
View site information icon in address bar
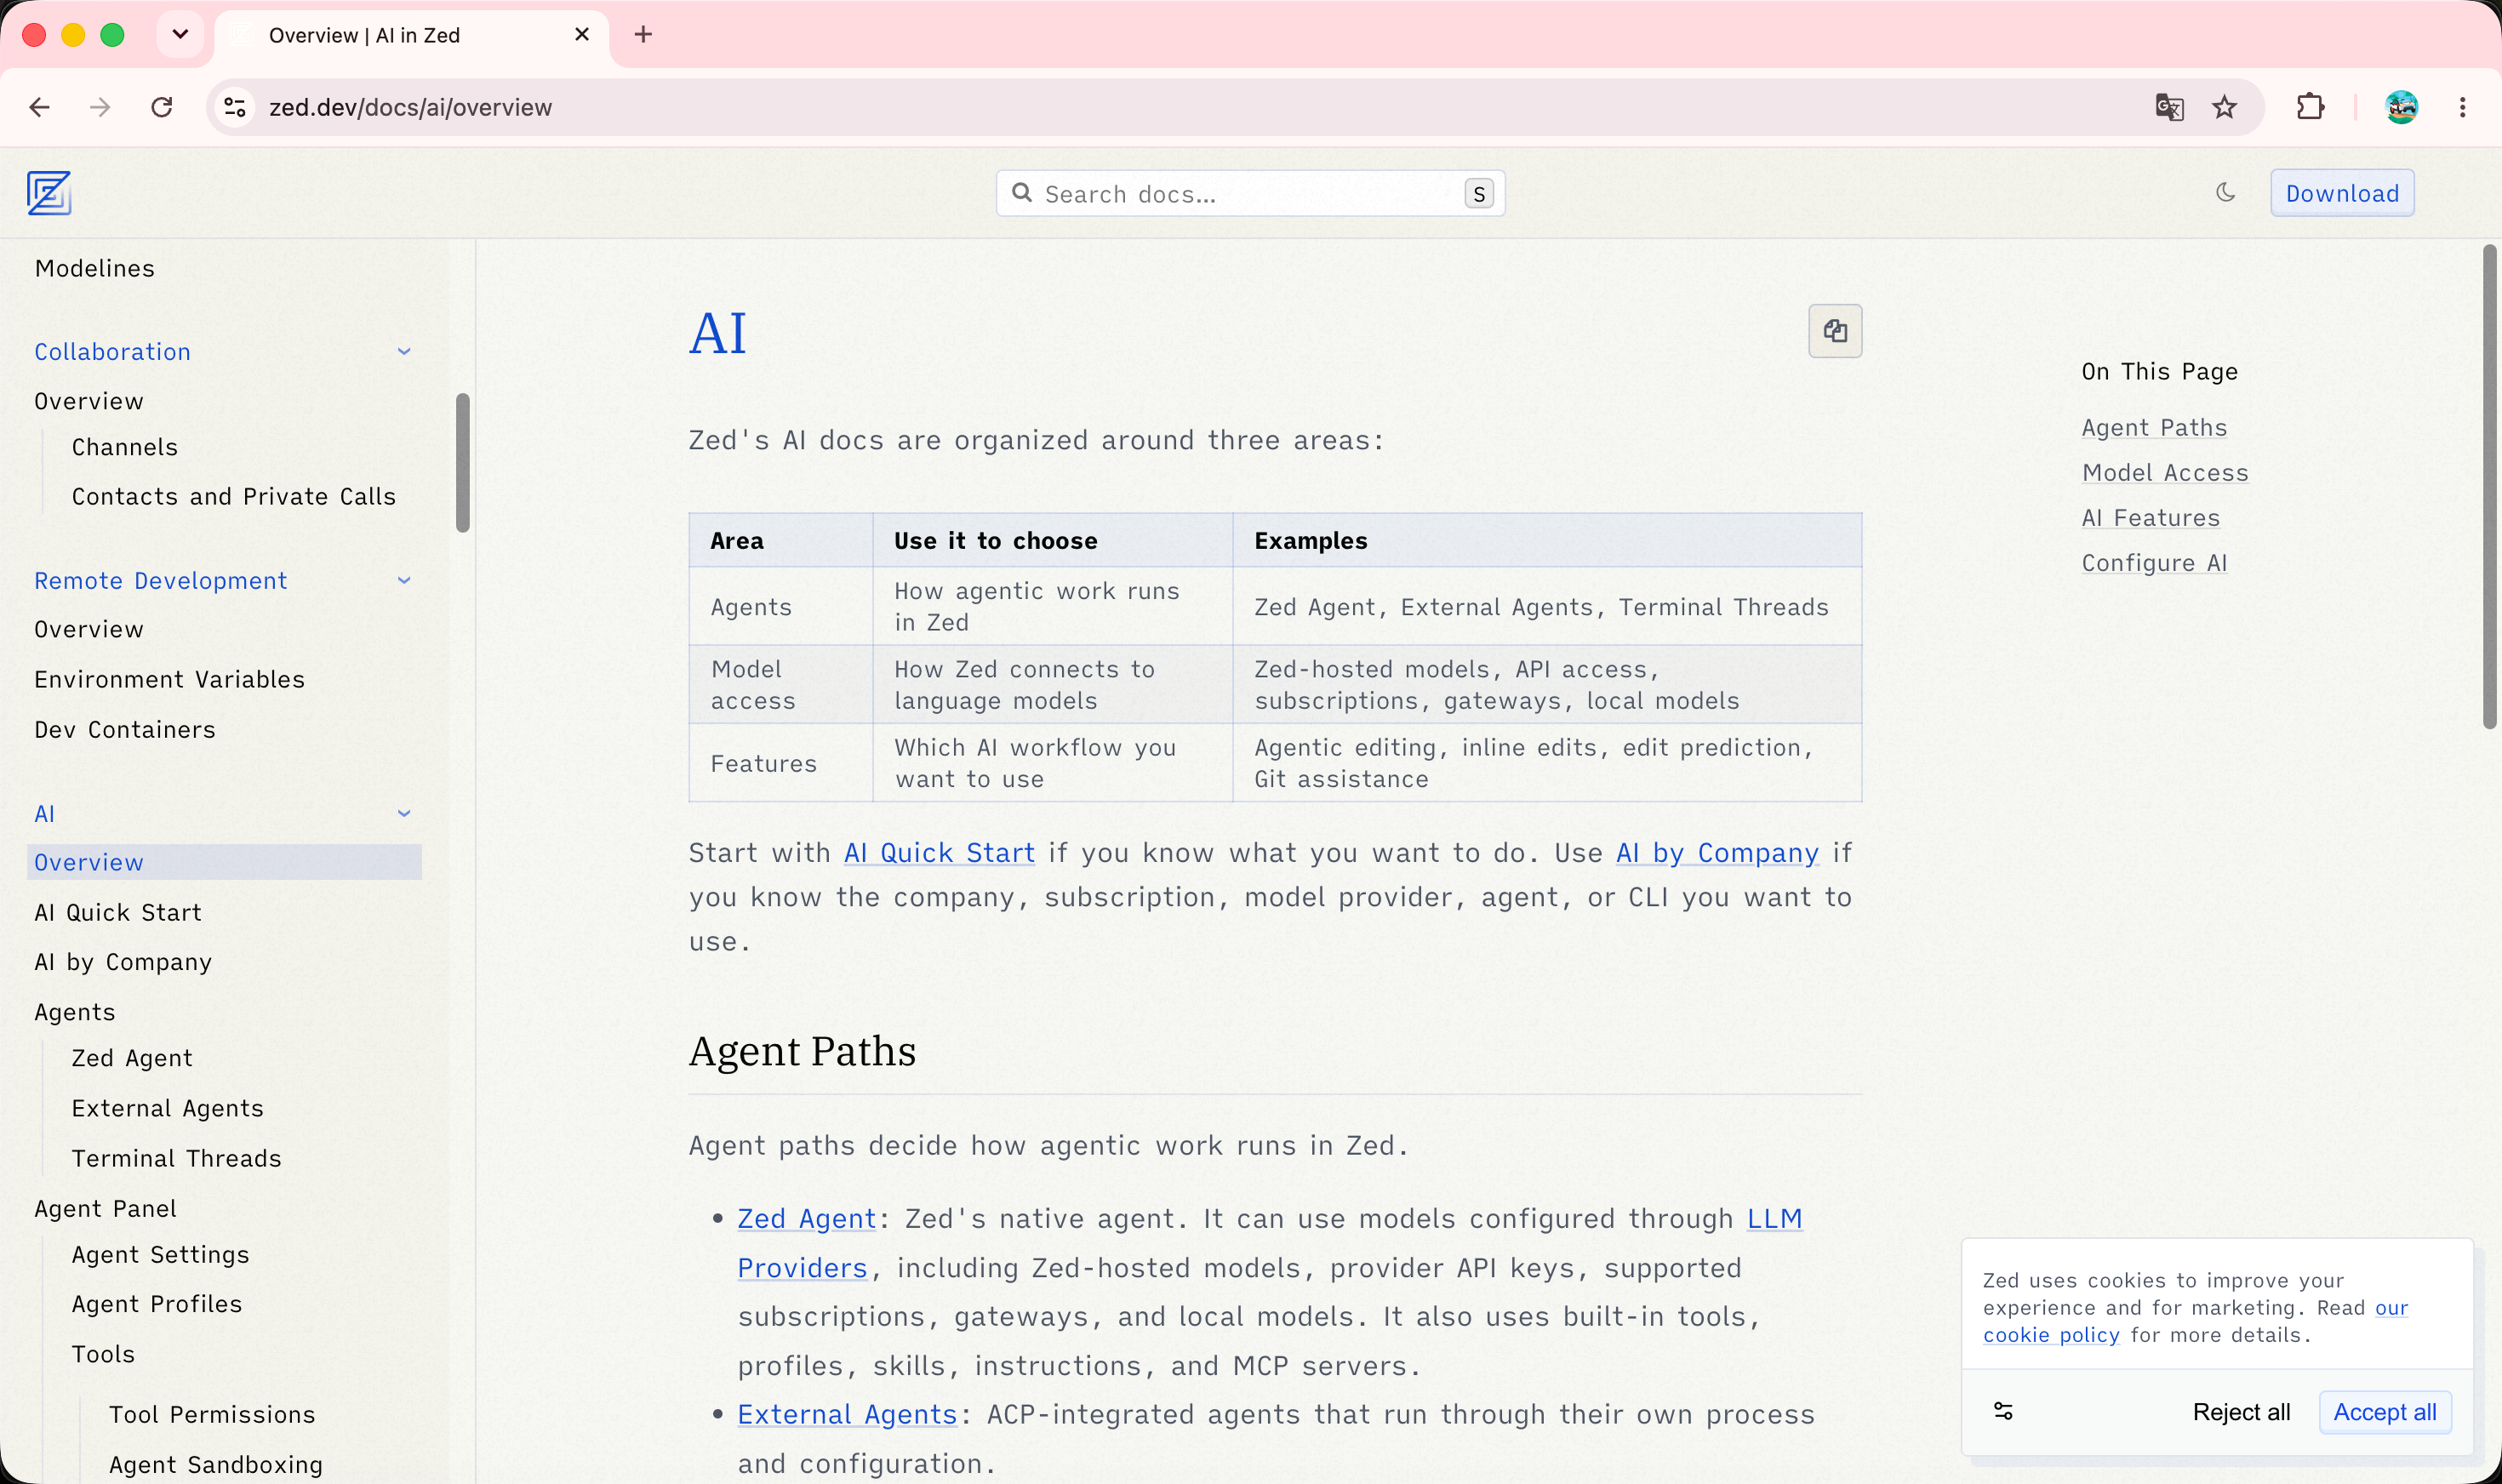[x=235, y=107]
